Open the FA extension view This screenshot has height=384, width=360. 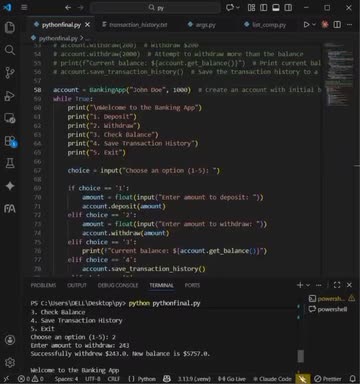[10, 209]
